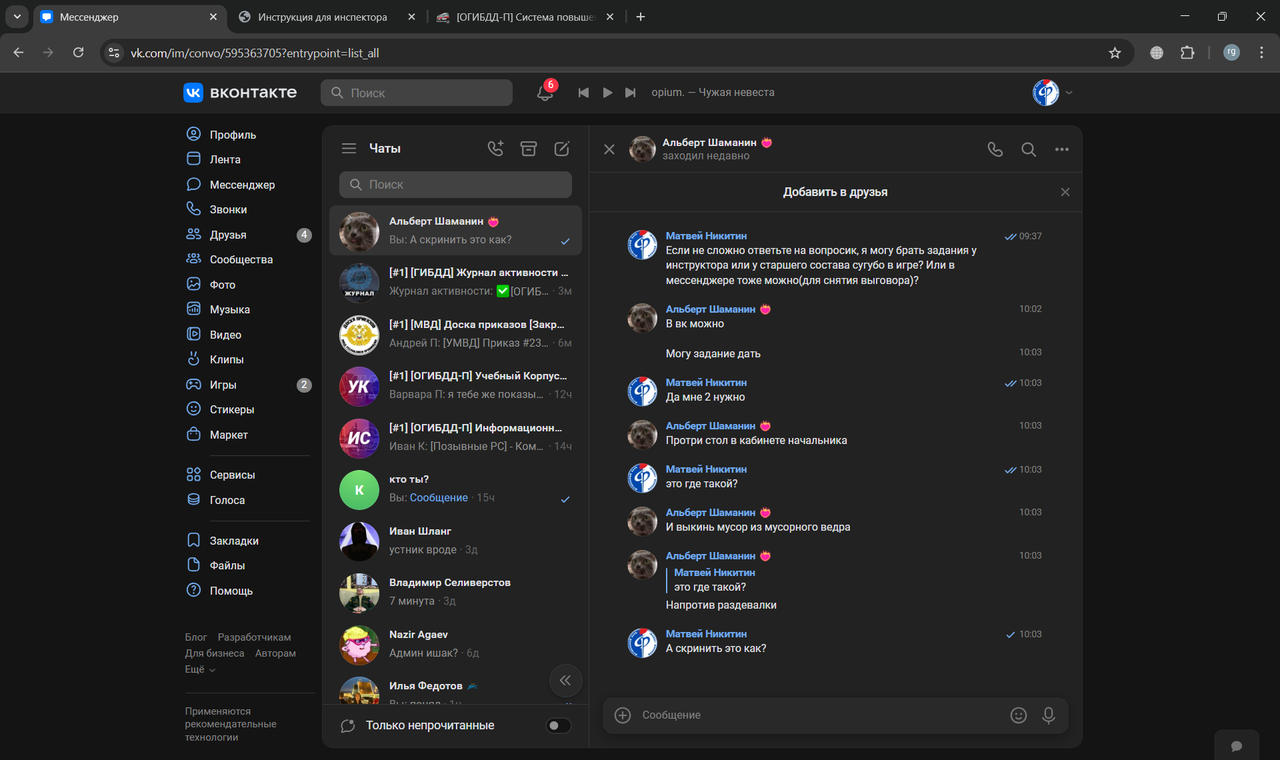
Task: Open the three-dot chat options menu
Action: pos(1062,148)
